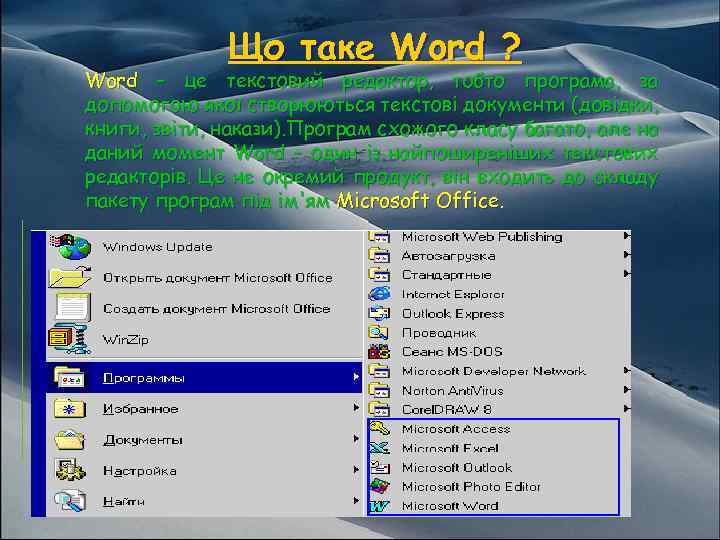Expand the Стандартные submenu arrow
The image size is (720, 540).
626,274
